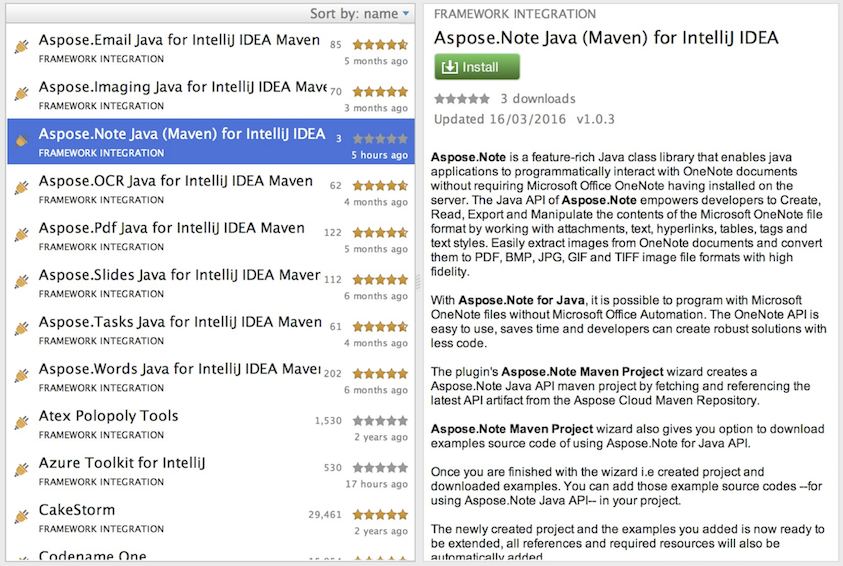Viewport: 843px width, 566px height.
Task: Click the version label v1.0.3
Action: coord(595,119)
